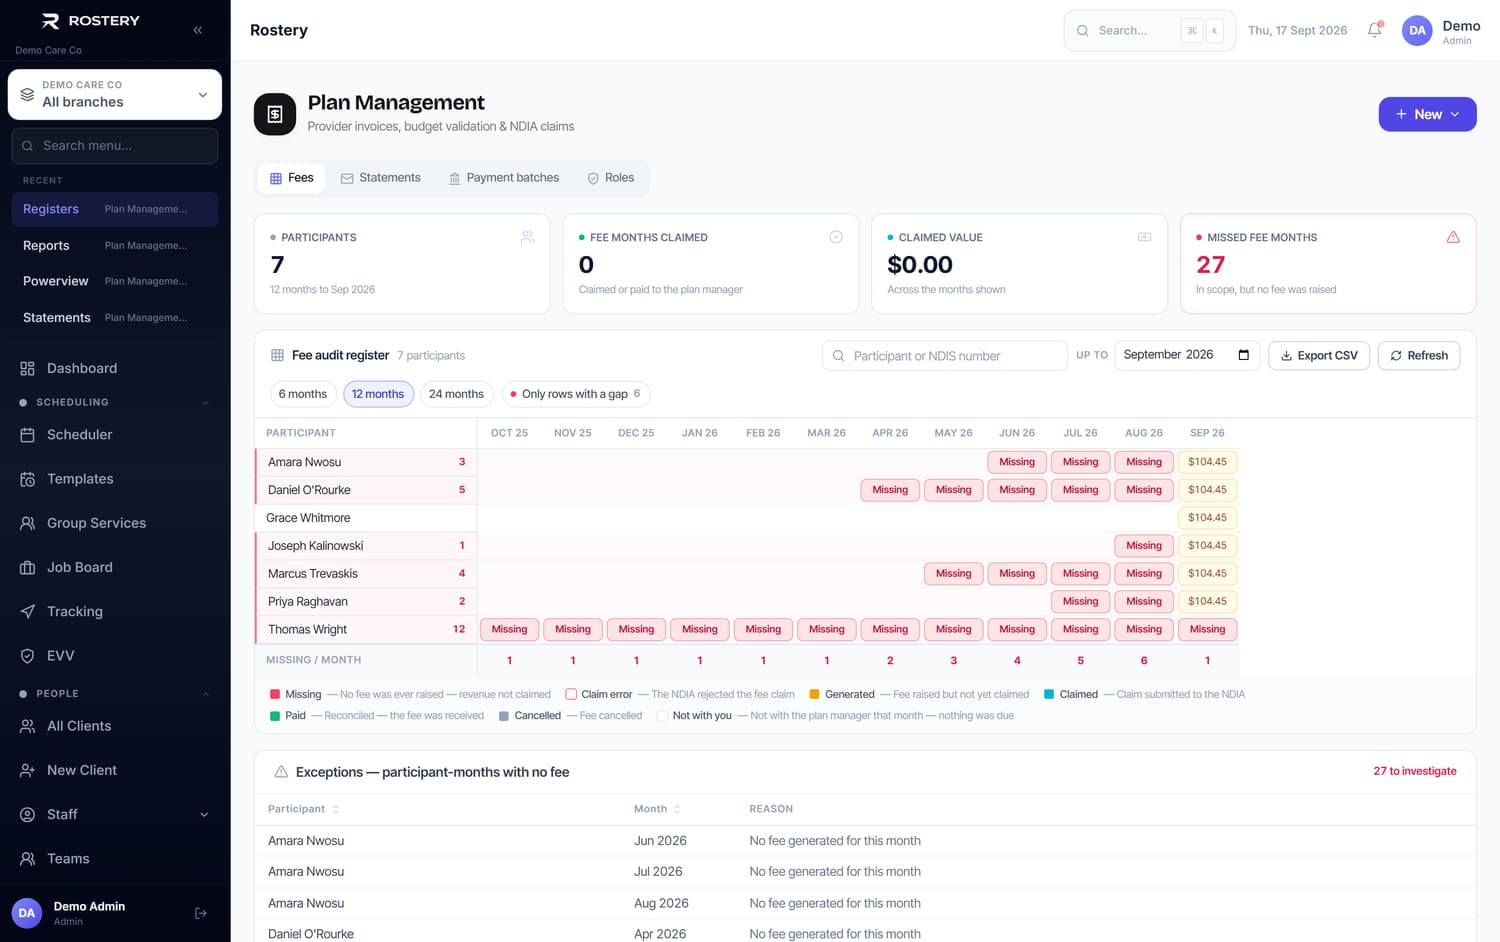
Task: Click the Search menu field
Action: click(x=115, y=146)
